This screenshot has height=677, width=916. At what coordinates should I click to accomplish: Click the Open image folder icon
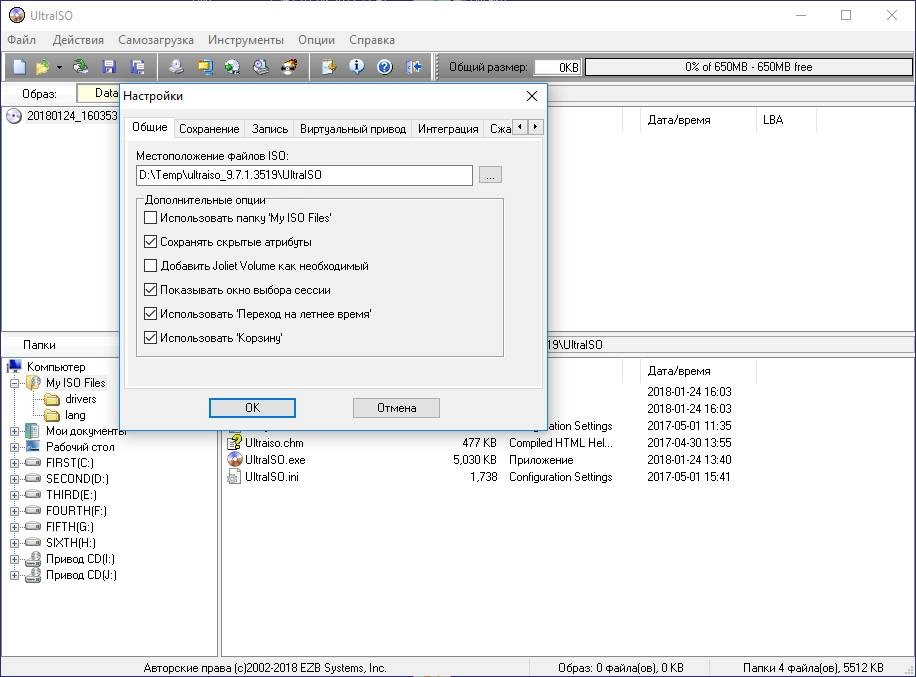(42, 67)
